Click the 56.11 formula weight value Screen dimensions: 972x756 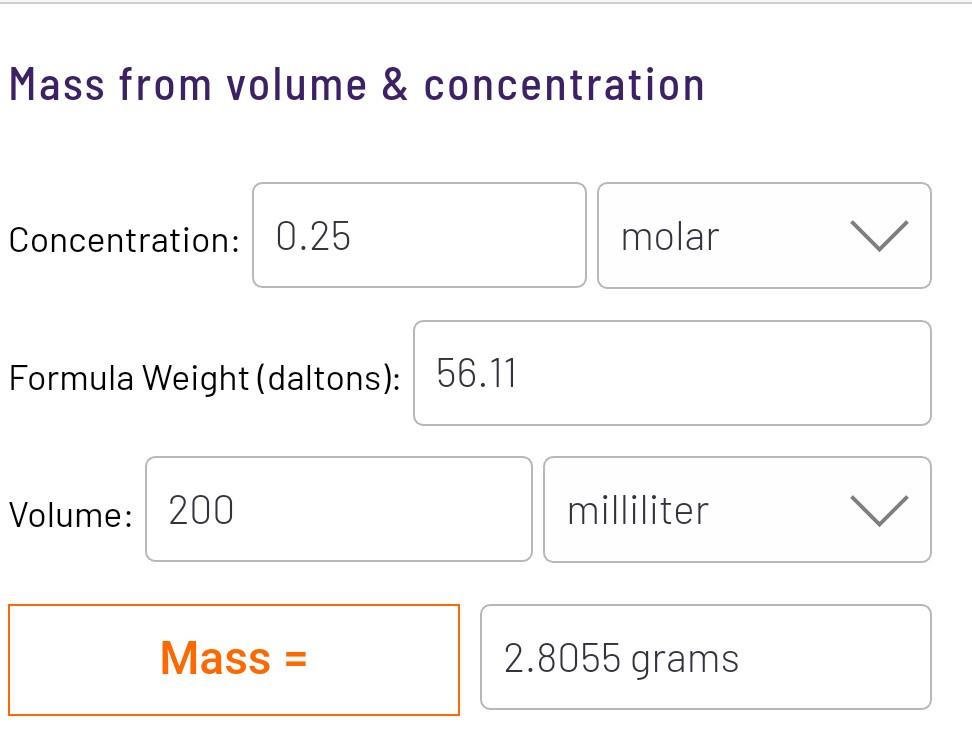pyautogui.click(x=476, y=374)
